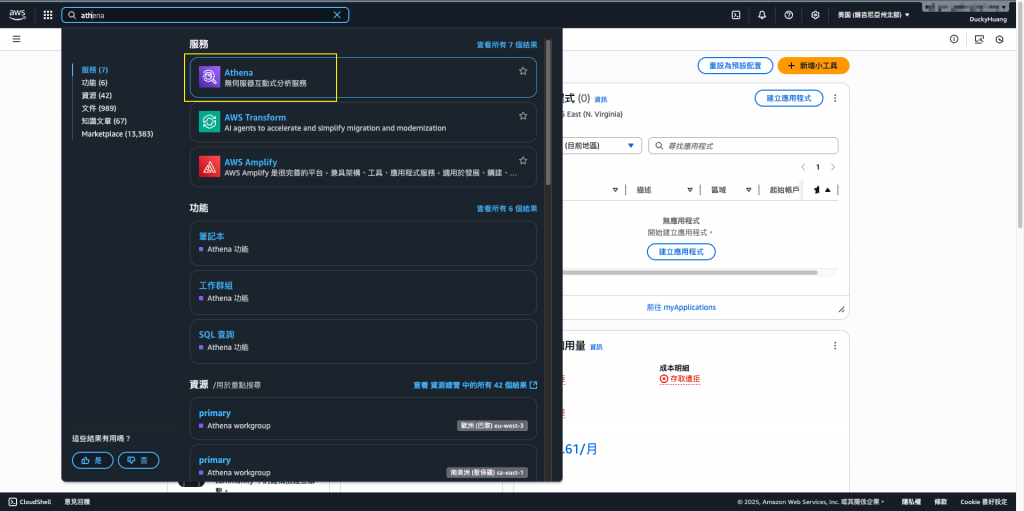Filter results by 文件 (989)
The width and height of the screenshot is (1024, 511).
(x=99, y=108)
